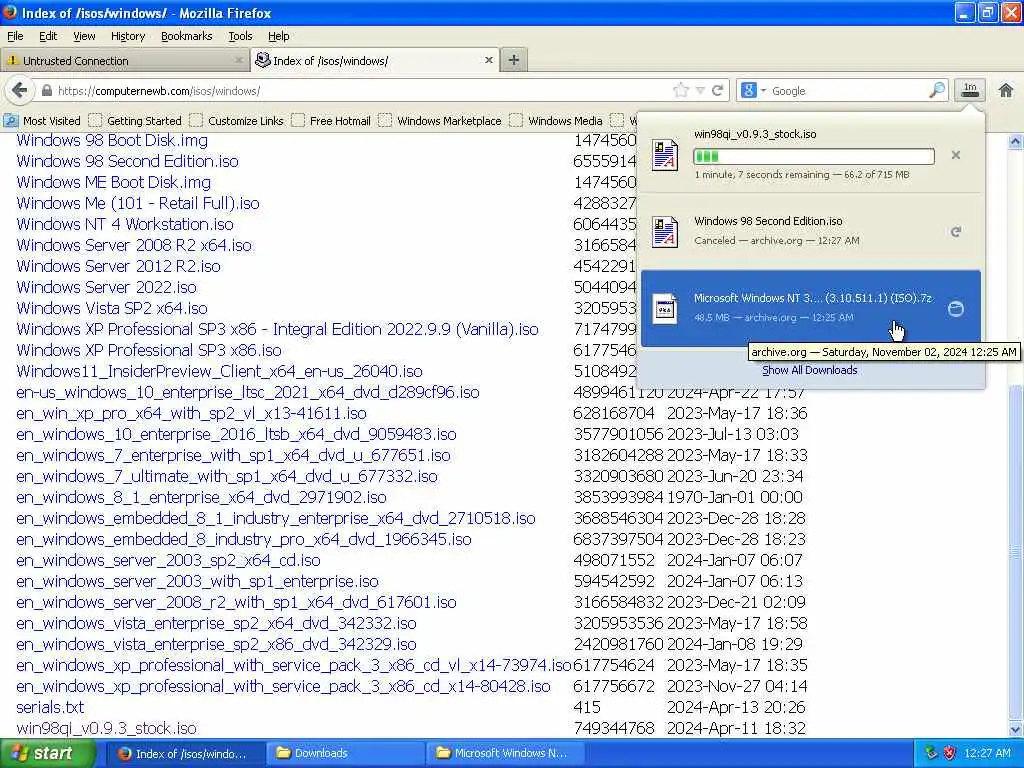The width and height of the screenshot is (1024, 768).
Task: Switch to Downloads folder taskbar button
Action: coord(345,753)
